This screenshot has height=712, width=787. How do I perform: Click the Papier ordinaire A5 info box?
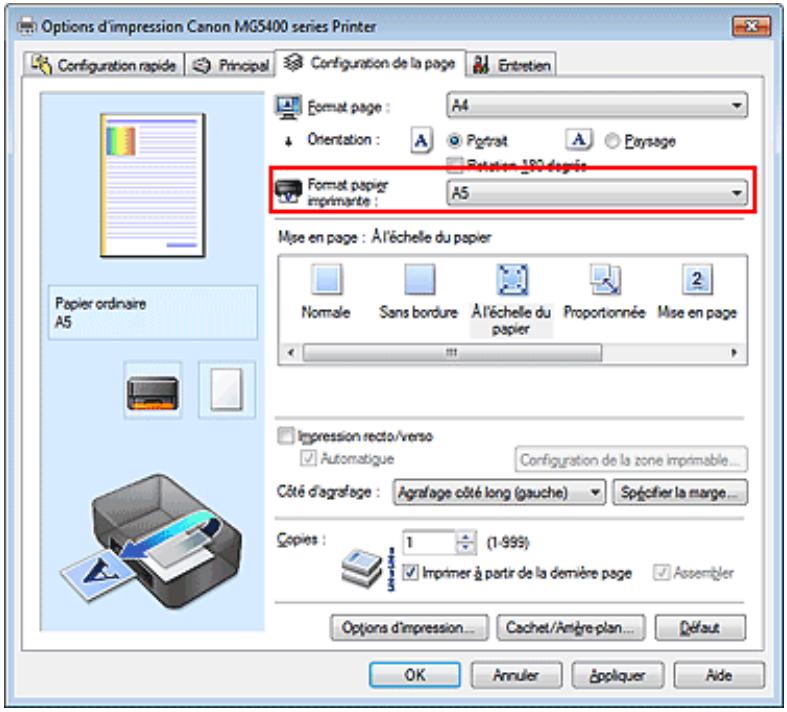point(153,313)
